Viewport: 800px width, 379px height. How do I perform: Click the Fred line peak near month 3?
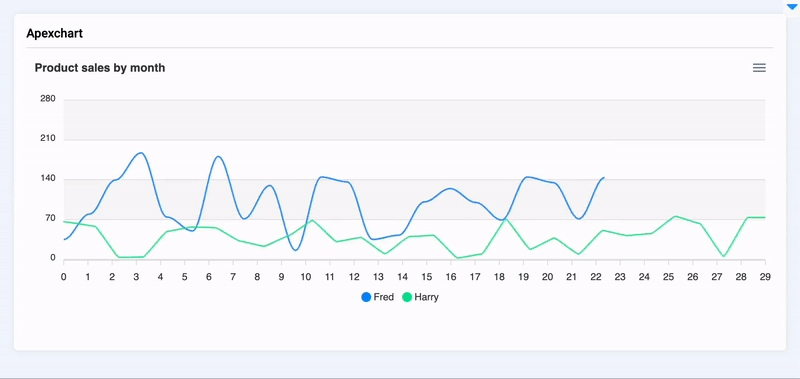point(141,153)
